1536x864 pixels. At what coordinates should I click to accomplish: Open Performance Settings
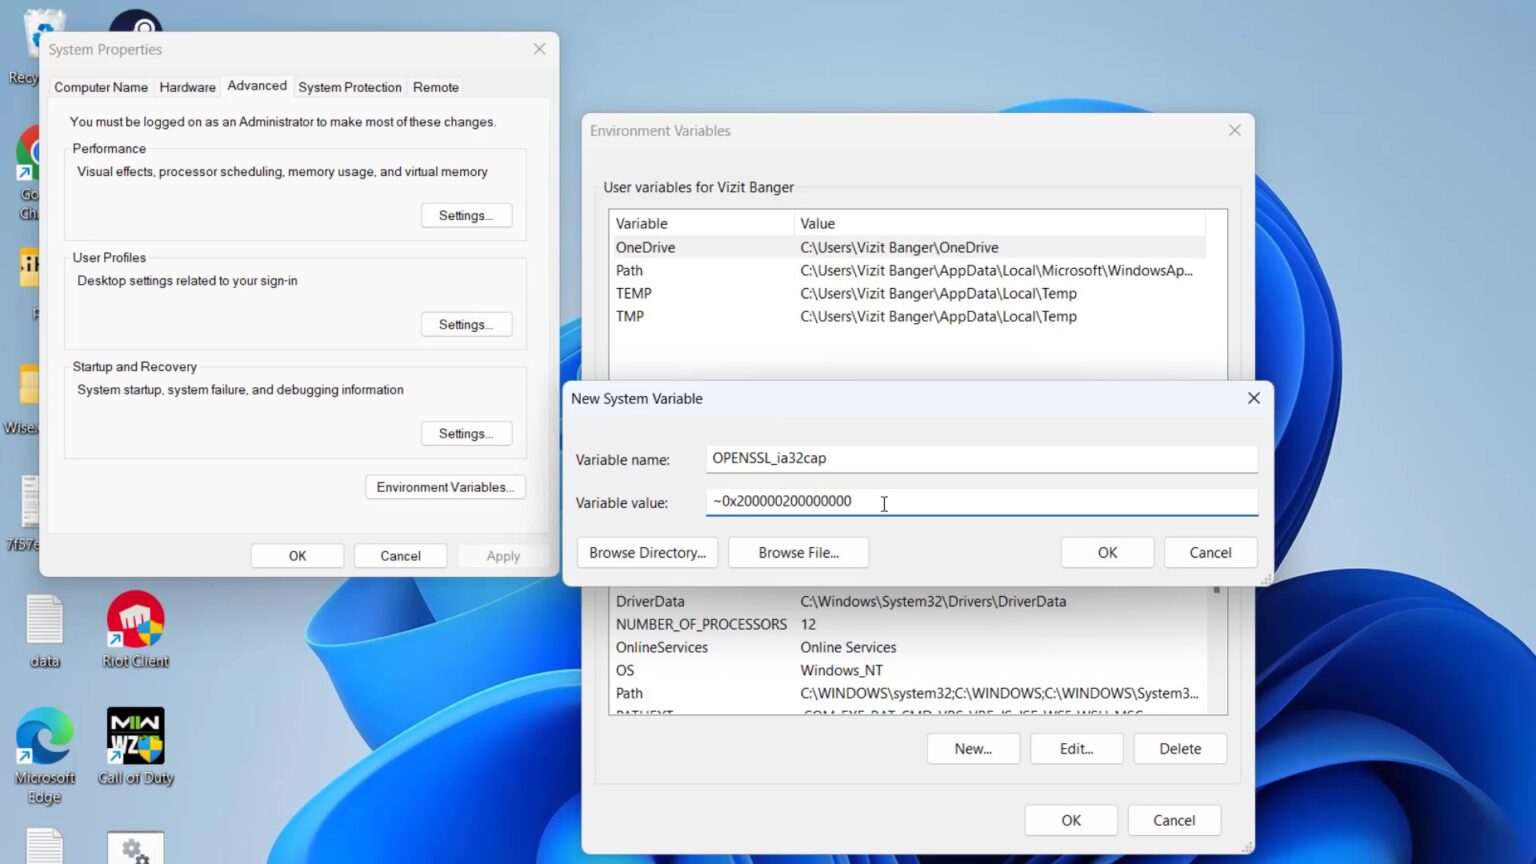pos(466,216)
